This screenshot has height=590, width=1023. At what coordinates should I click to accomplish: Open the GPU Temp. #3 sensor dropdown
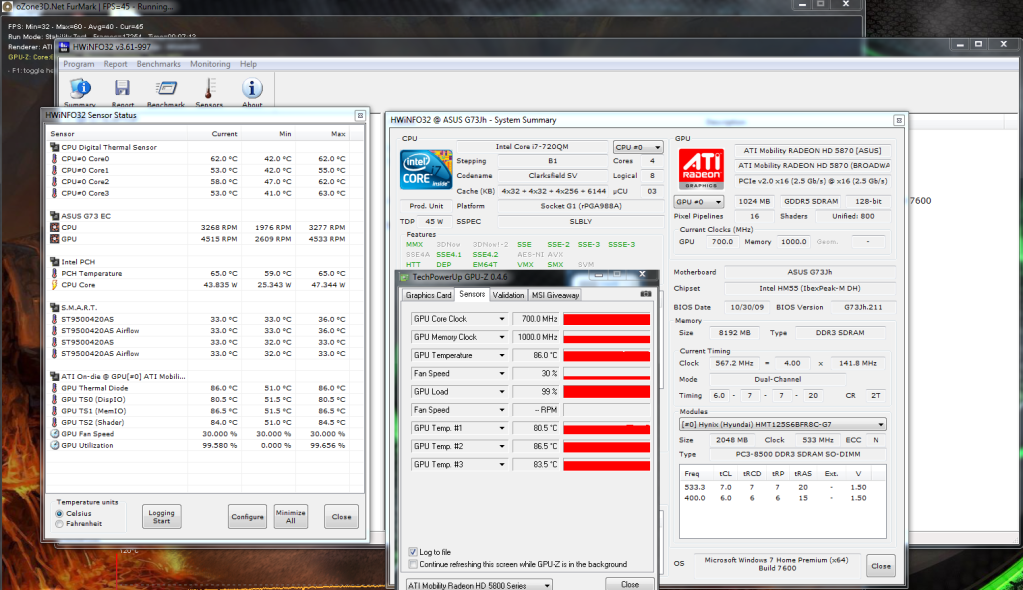(502, 465)
